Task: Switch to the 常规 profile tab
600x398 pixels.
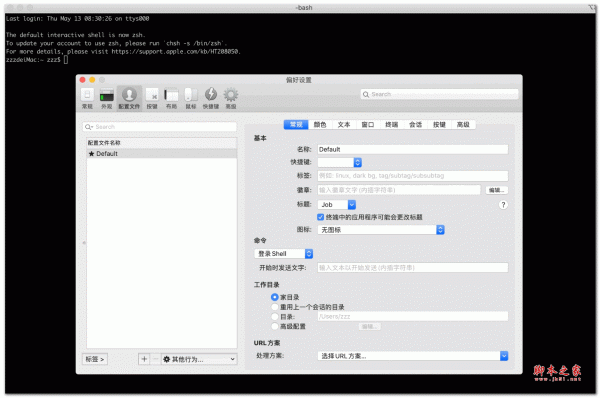Action: click(296, 124)
